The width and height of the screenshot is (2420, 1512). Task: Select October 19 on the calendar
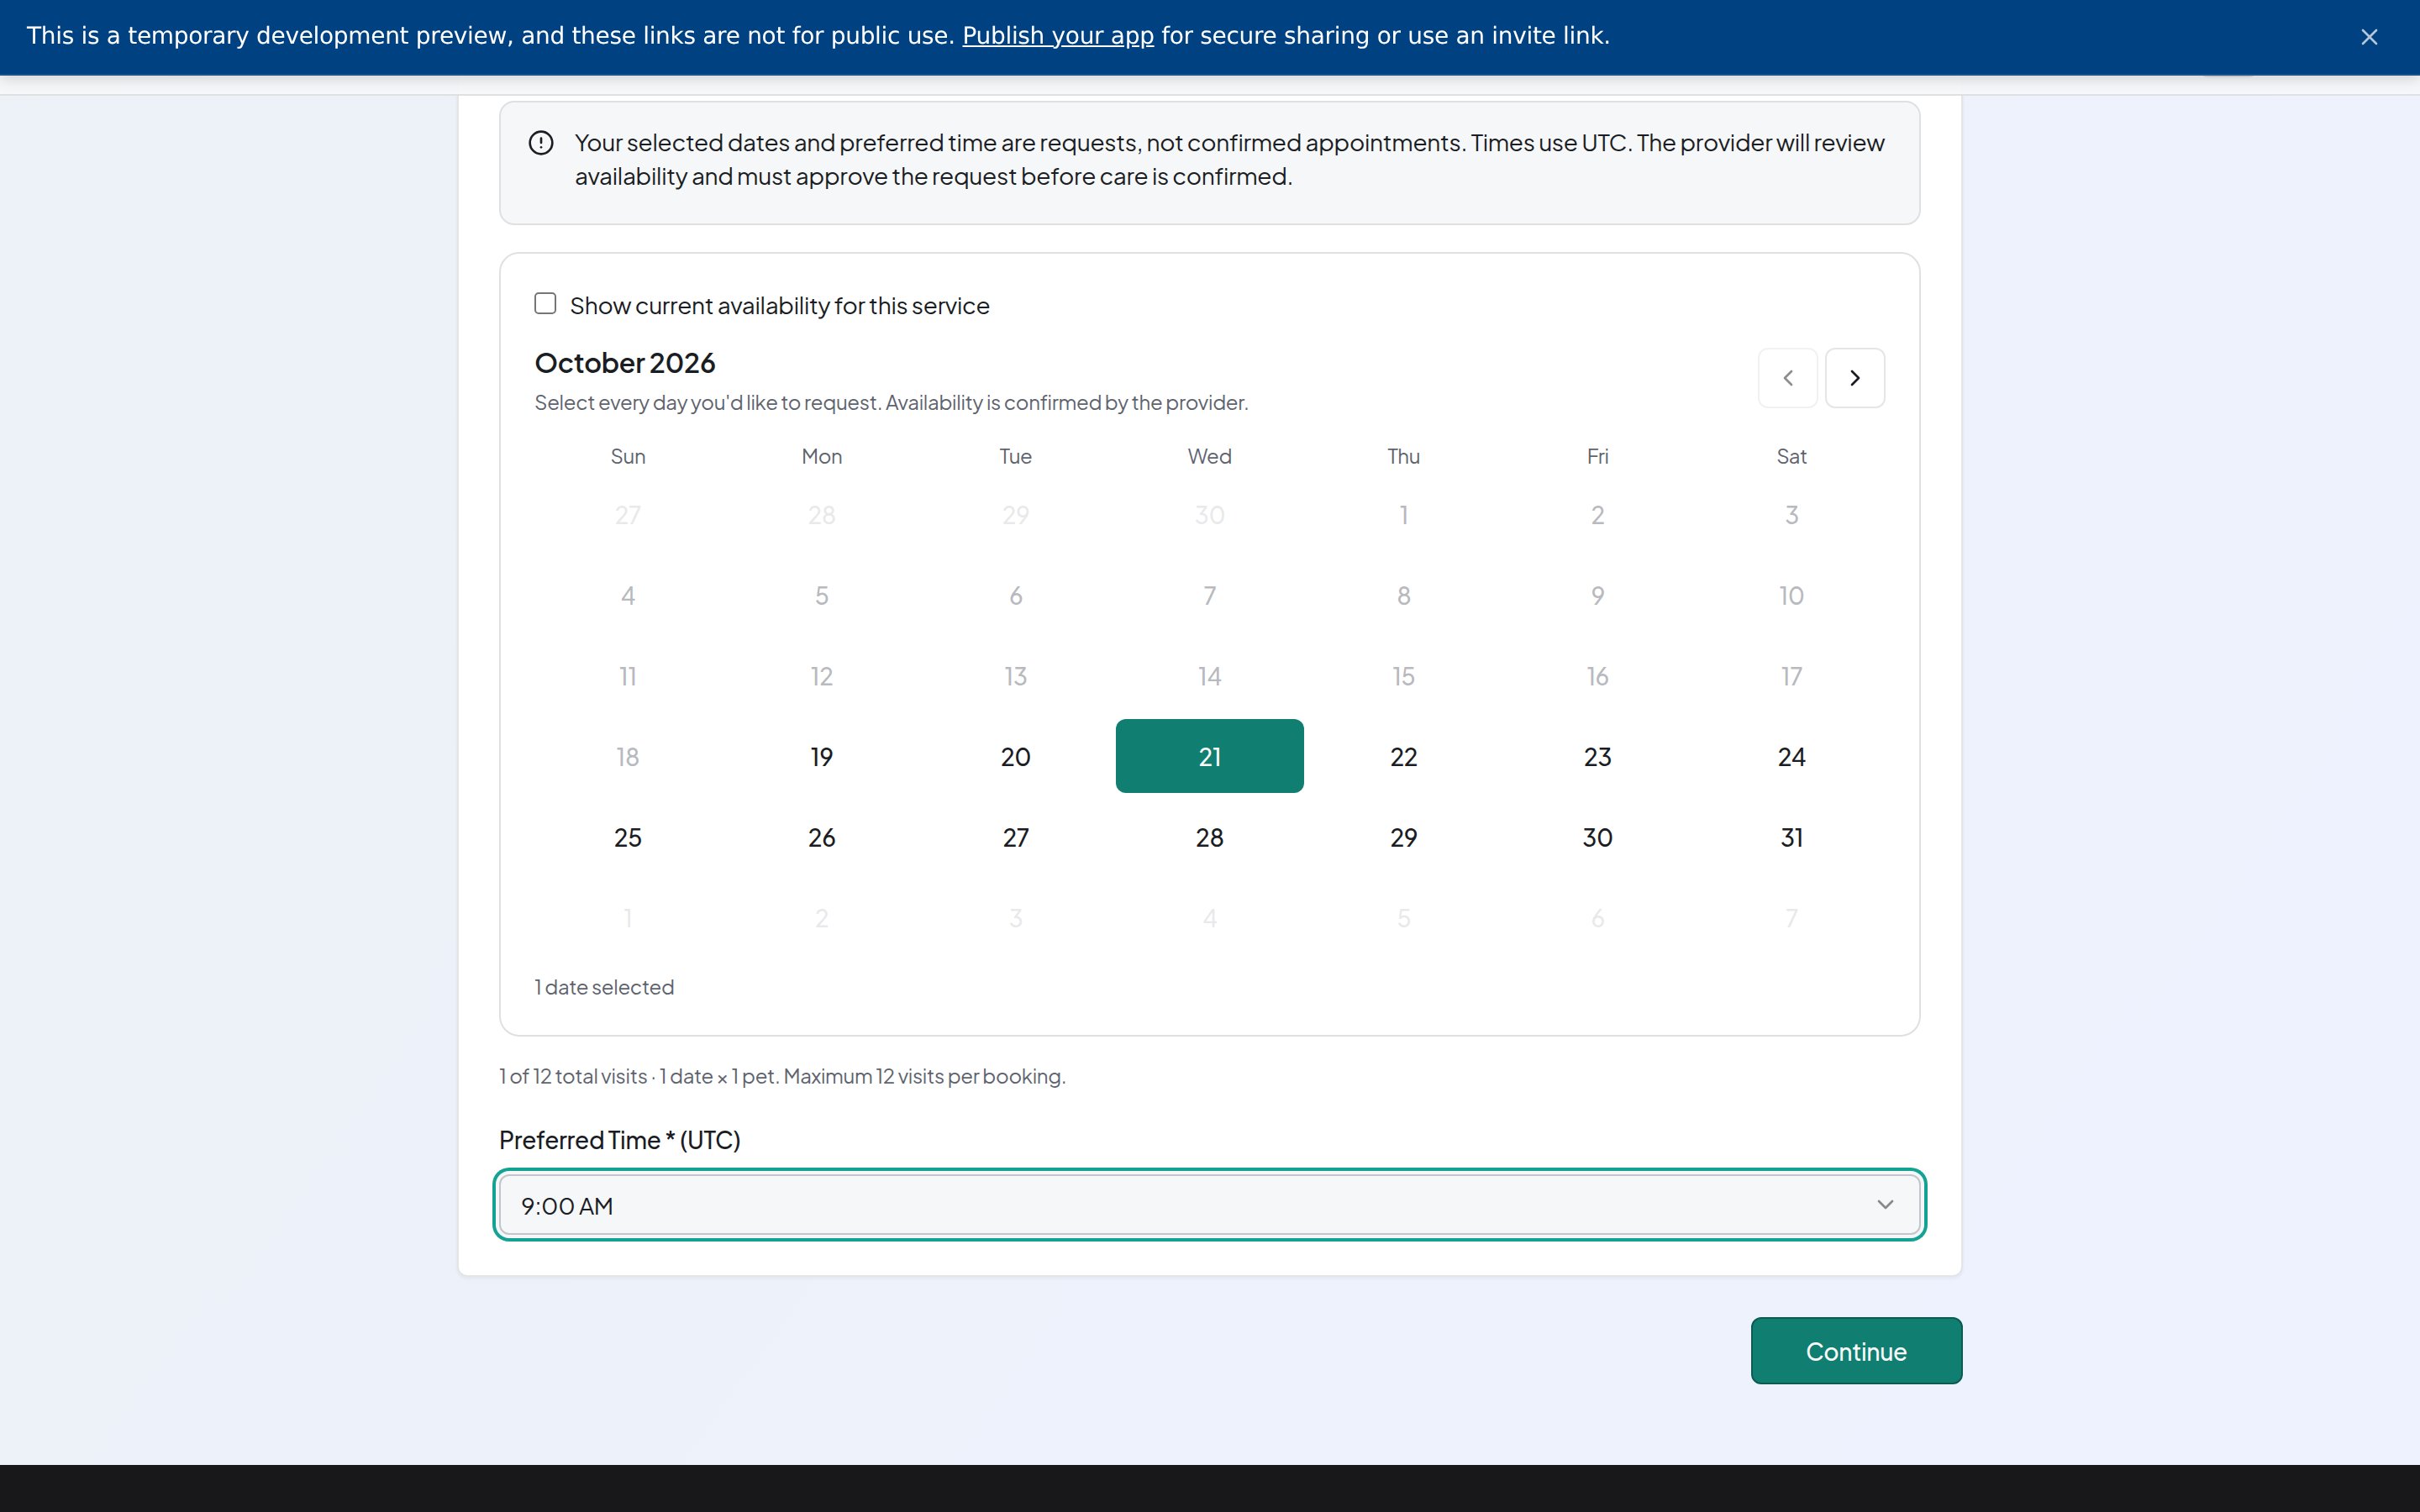coord(821,756)
